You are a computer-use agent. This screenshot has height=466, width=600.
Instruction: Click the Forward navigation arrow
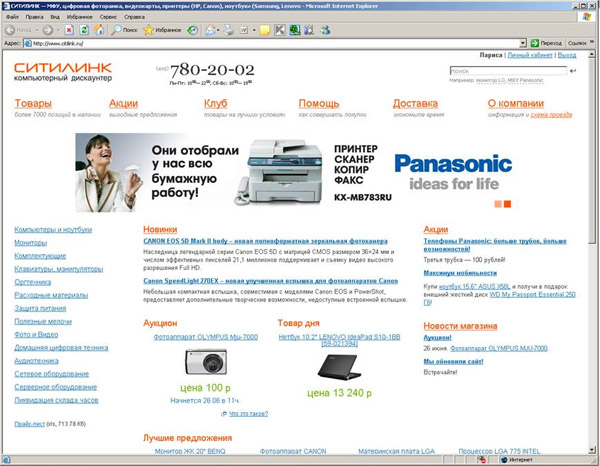[x=47, y=30]
